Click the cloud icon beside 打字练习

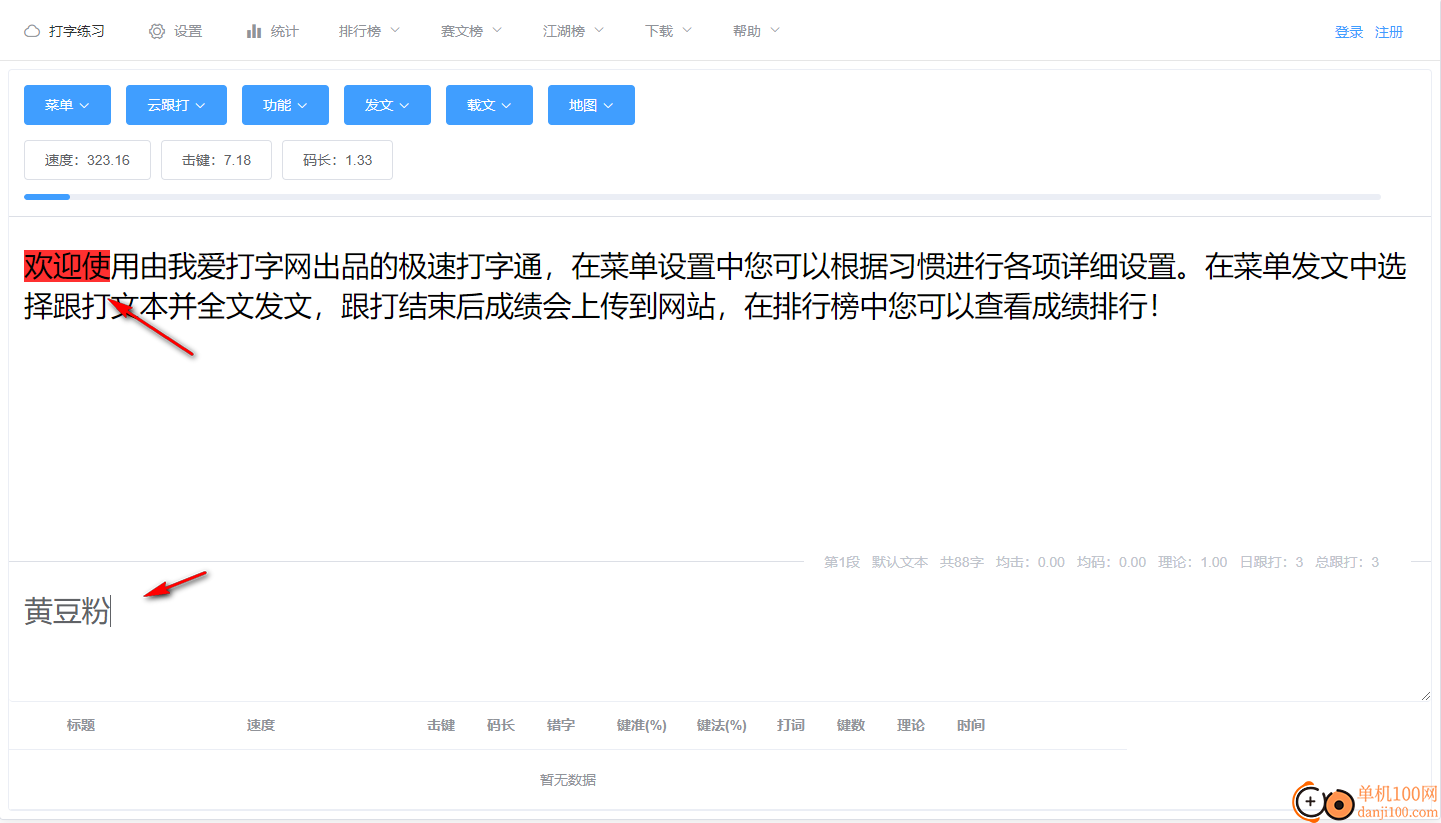(32, 31)
